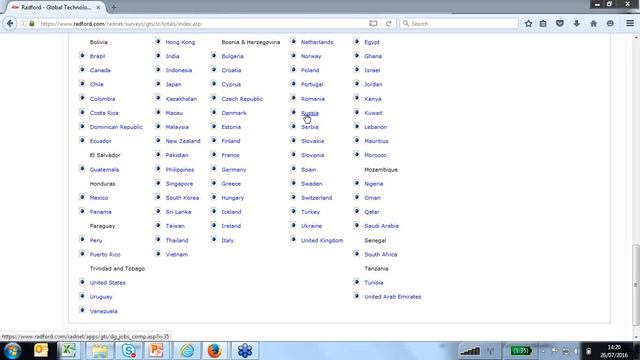Bookmark this page with the star icon
The image size is (640, 360).
(x=528, y=24)
